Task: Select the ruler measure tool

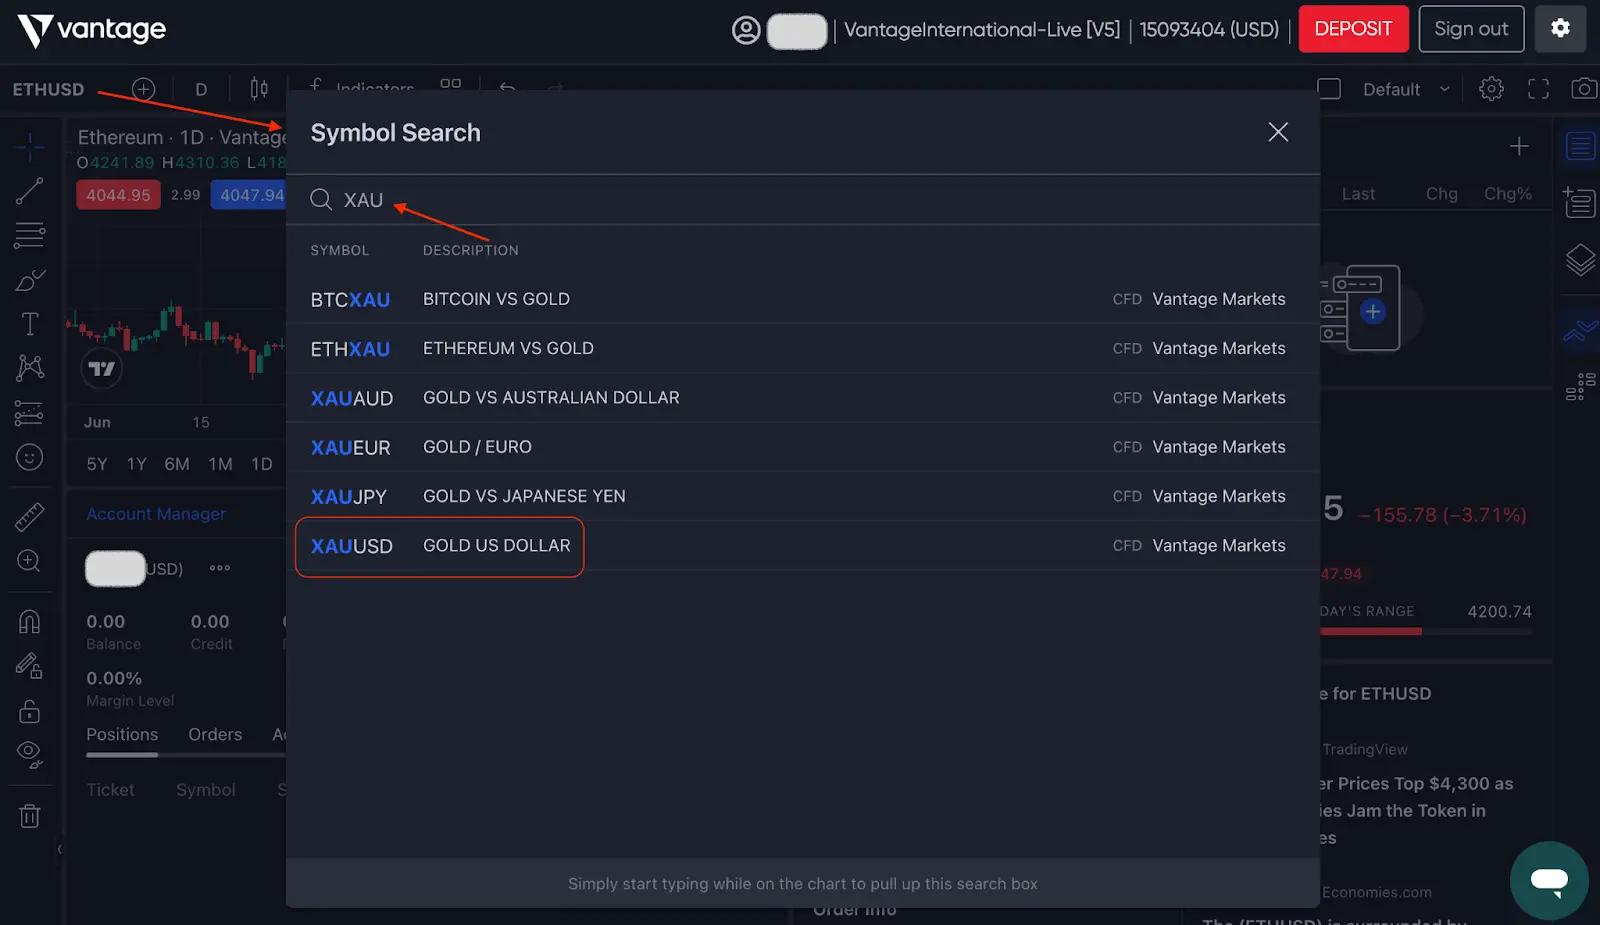Action: coord(29,516)
